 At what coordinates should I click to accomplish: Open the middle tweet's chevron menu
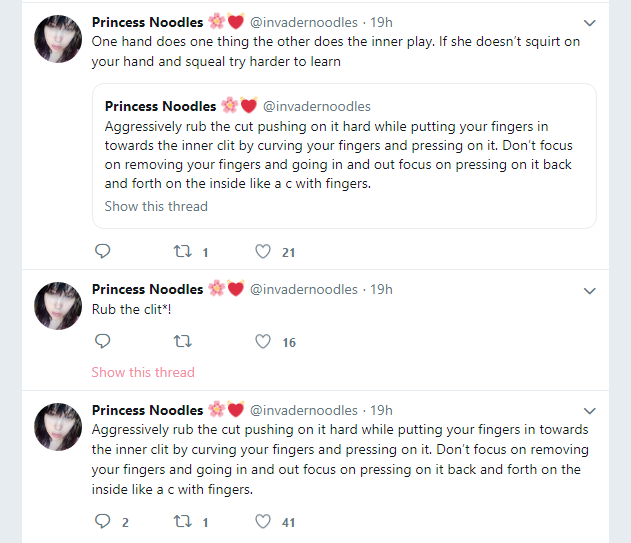point(589,291)
